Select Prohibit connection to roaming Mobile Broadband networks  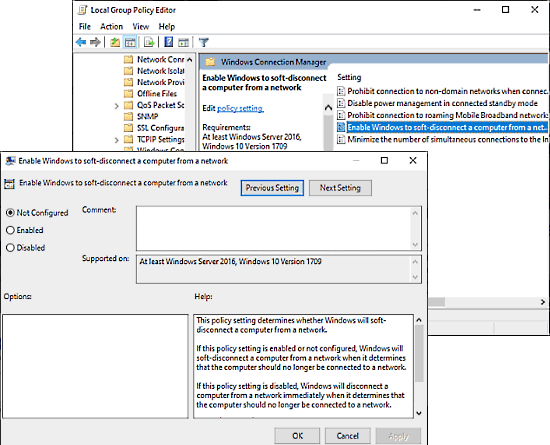coord(448,115)
